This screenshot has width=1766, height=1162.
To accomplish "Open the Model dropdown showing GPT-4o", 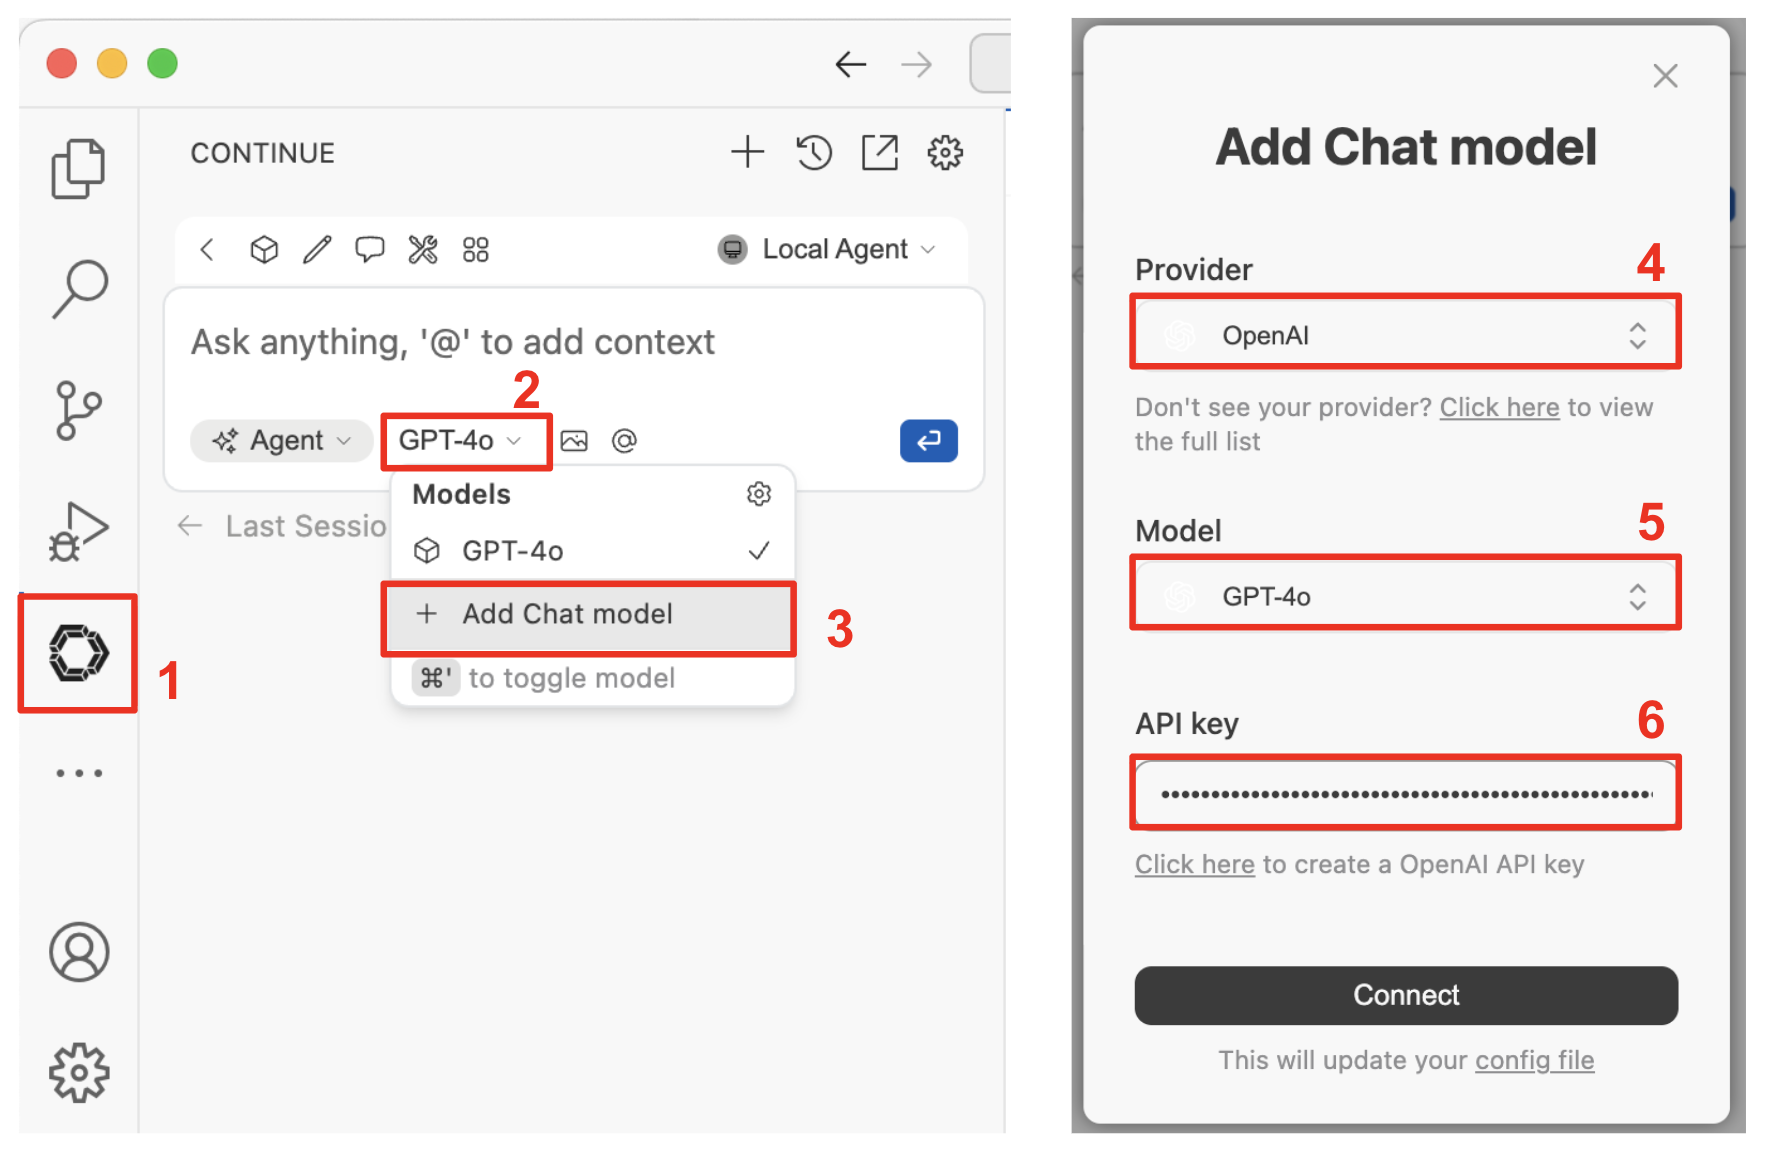I will pyautogui.click(x=1406, y=596).
